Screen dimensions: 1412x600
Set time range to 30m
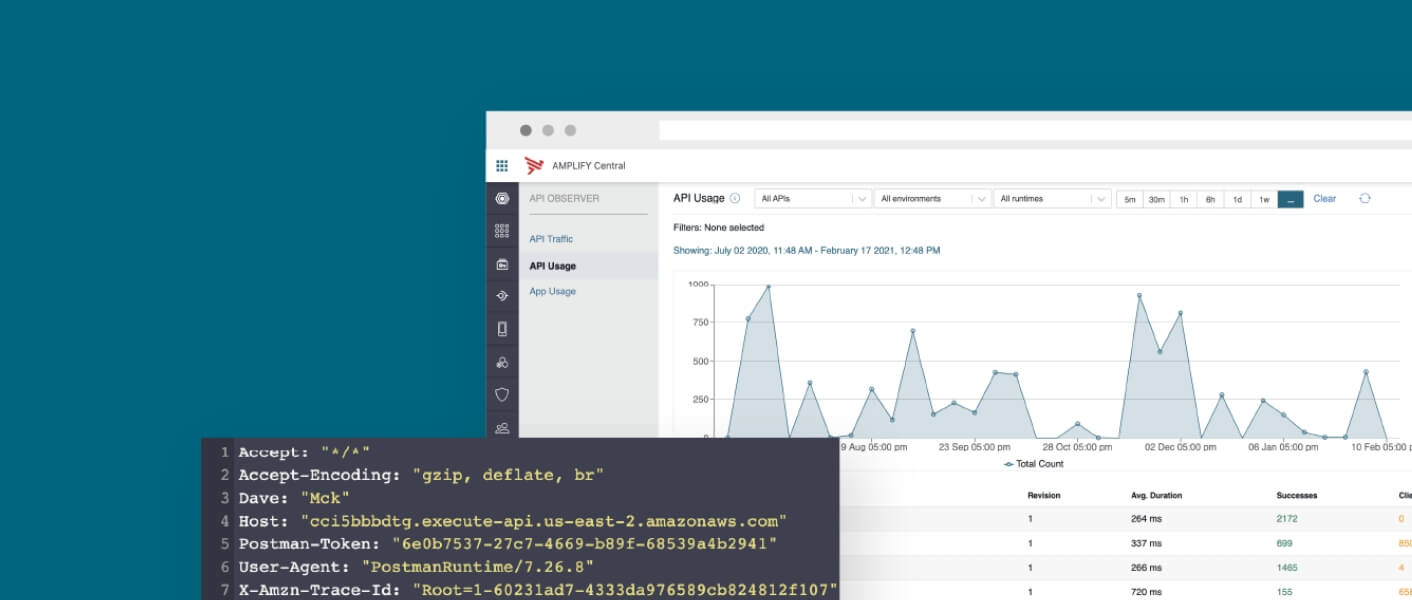click(x=1157, y=199)
